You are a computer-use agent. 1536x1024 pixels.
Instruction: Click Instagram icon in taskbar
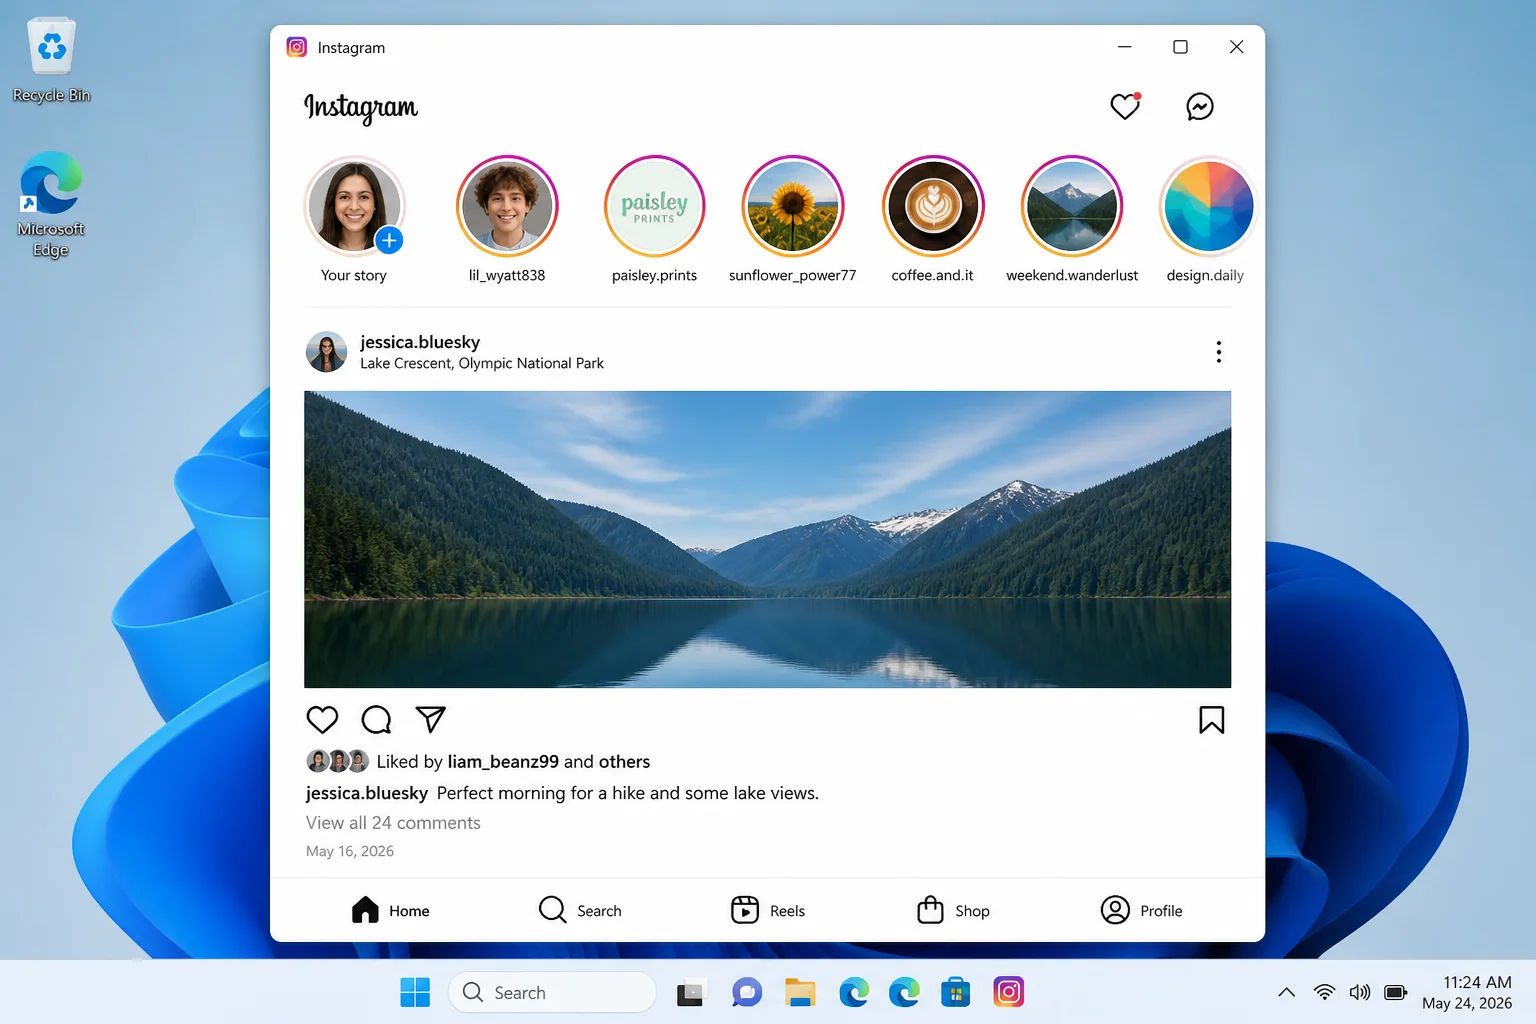(1009, 992)
